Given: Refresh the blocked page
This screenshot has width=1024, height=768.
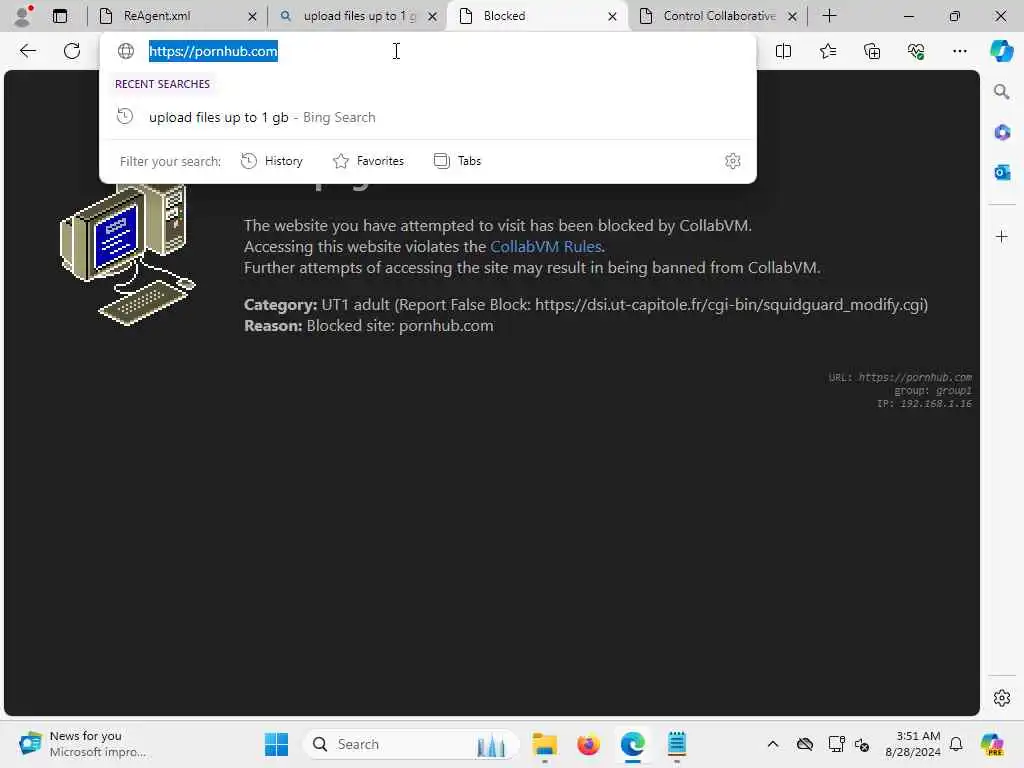Looking at the screenshot, I should (72, 51).
